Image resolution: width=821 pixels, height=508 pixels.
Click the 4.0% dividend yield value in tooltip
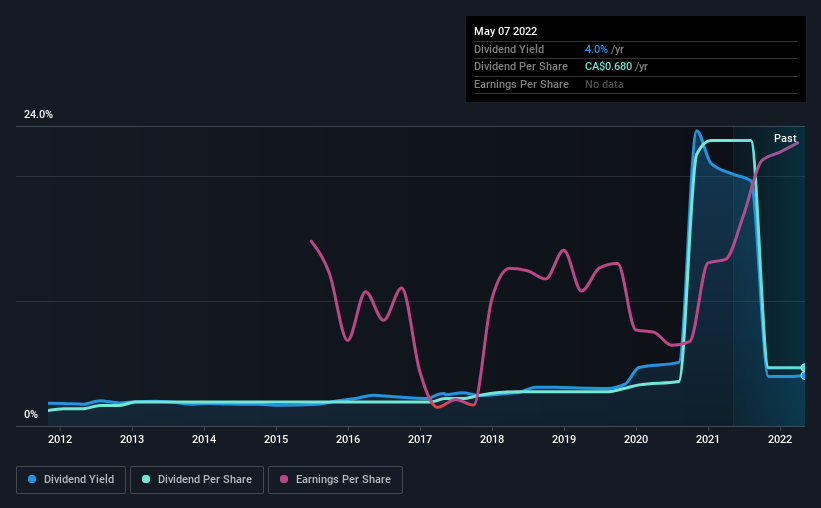click(x=596, y=49)
